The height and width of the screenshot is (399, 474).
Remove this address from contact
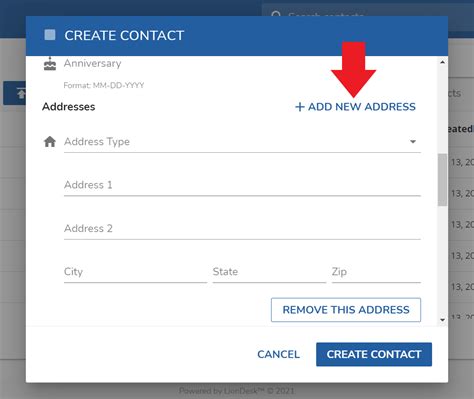tap(346, 310)
